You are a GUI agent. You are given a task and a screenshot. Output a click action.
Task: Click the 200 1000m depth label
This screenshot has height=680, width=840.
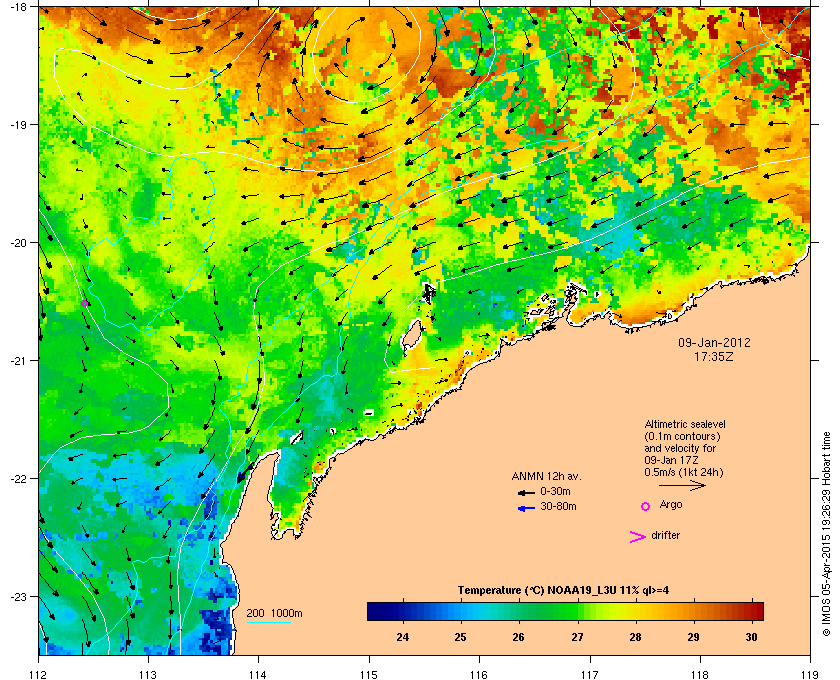[274, 613]
